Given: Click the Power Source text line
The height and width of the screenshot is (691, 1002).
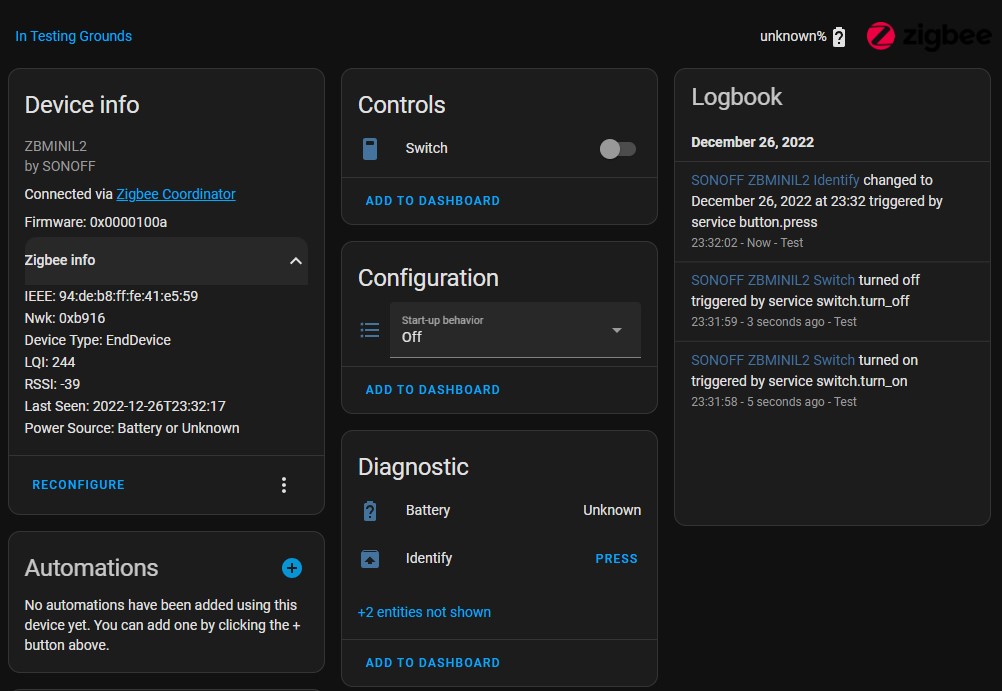Looking at the screenshot, I should coord(132,428).
